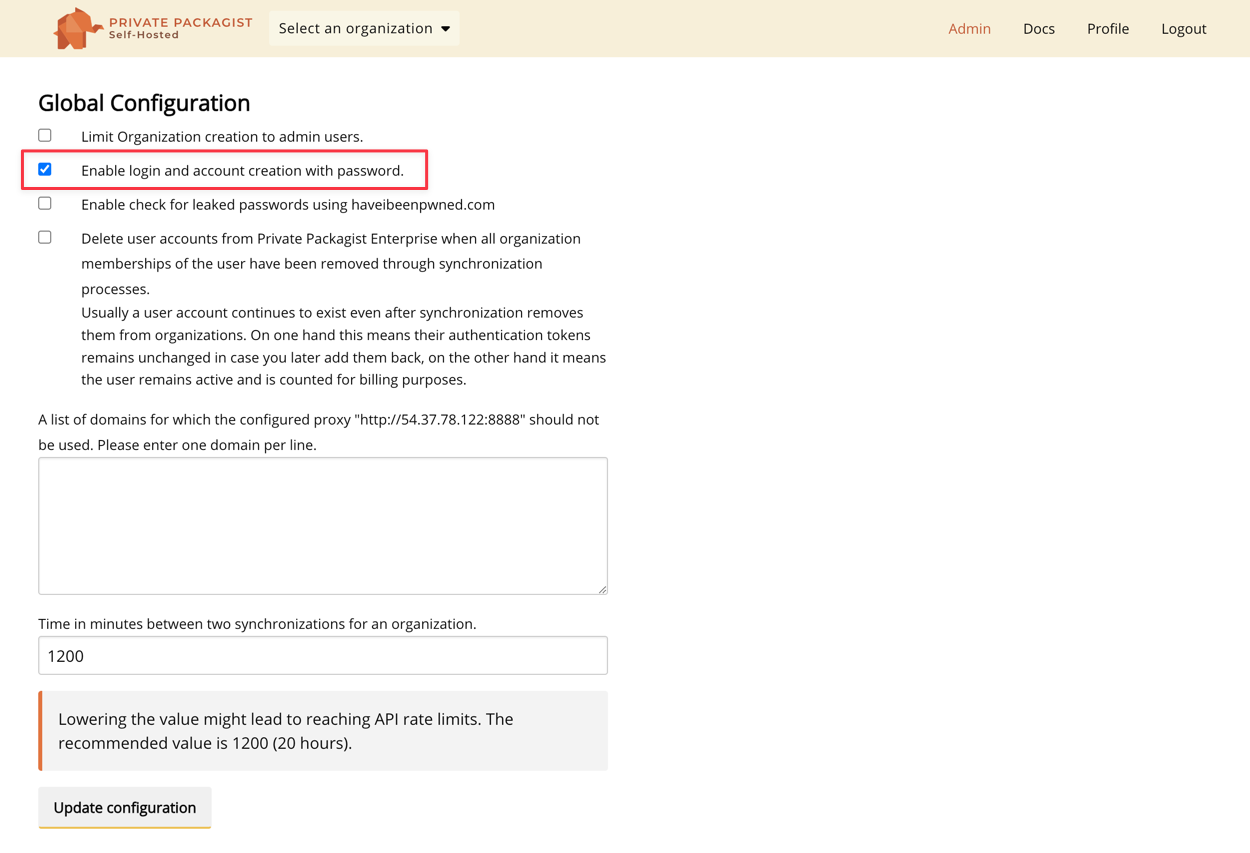Focus the proxy excluded domains text area
Viewport: 1250px width, 853px height.
pos(322,525)
